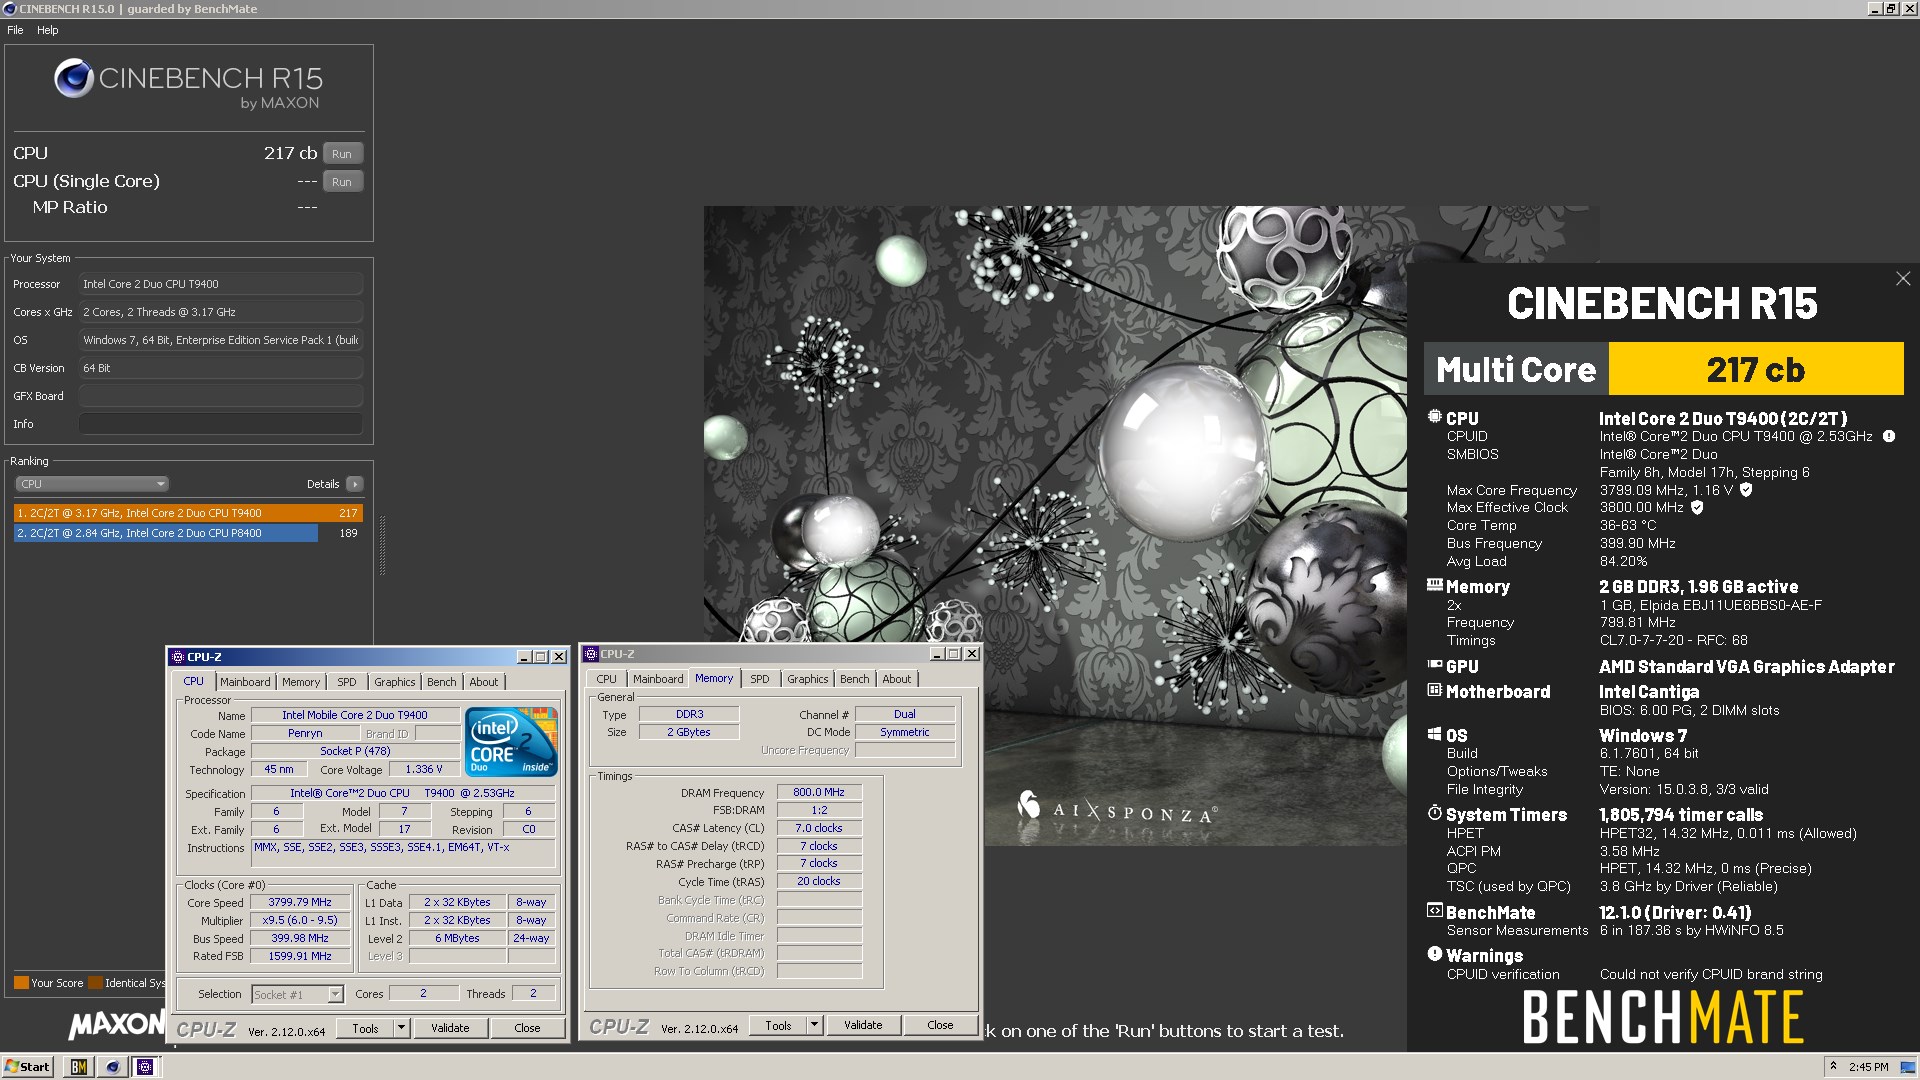Switch to Graphics tab in right CPU-Z

[x=808, y=679]
